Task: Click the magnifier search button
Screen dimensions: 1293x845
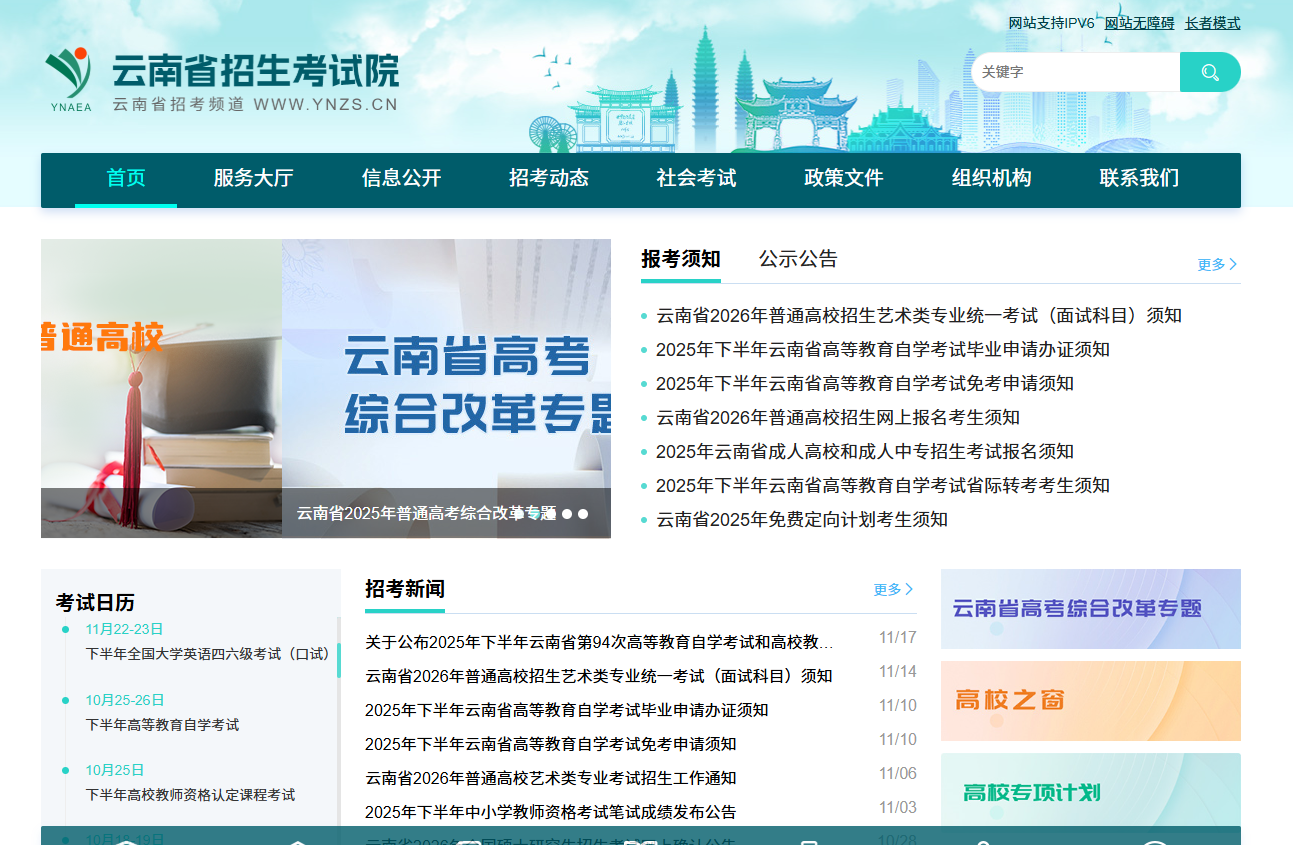Action: coord(1210,72)
